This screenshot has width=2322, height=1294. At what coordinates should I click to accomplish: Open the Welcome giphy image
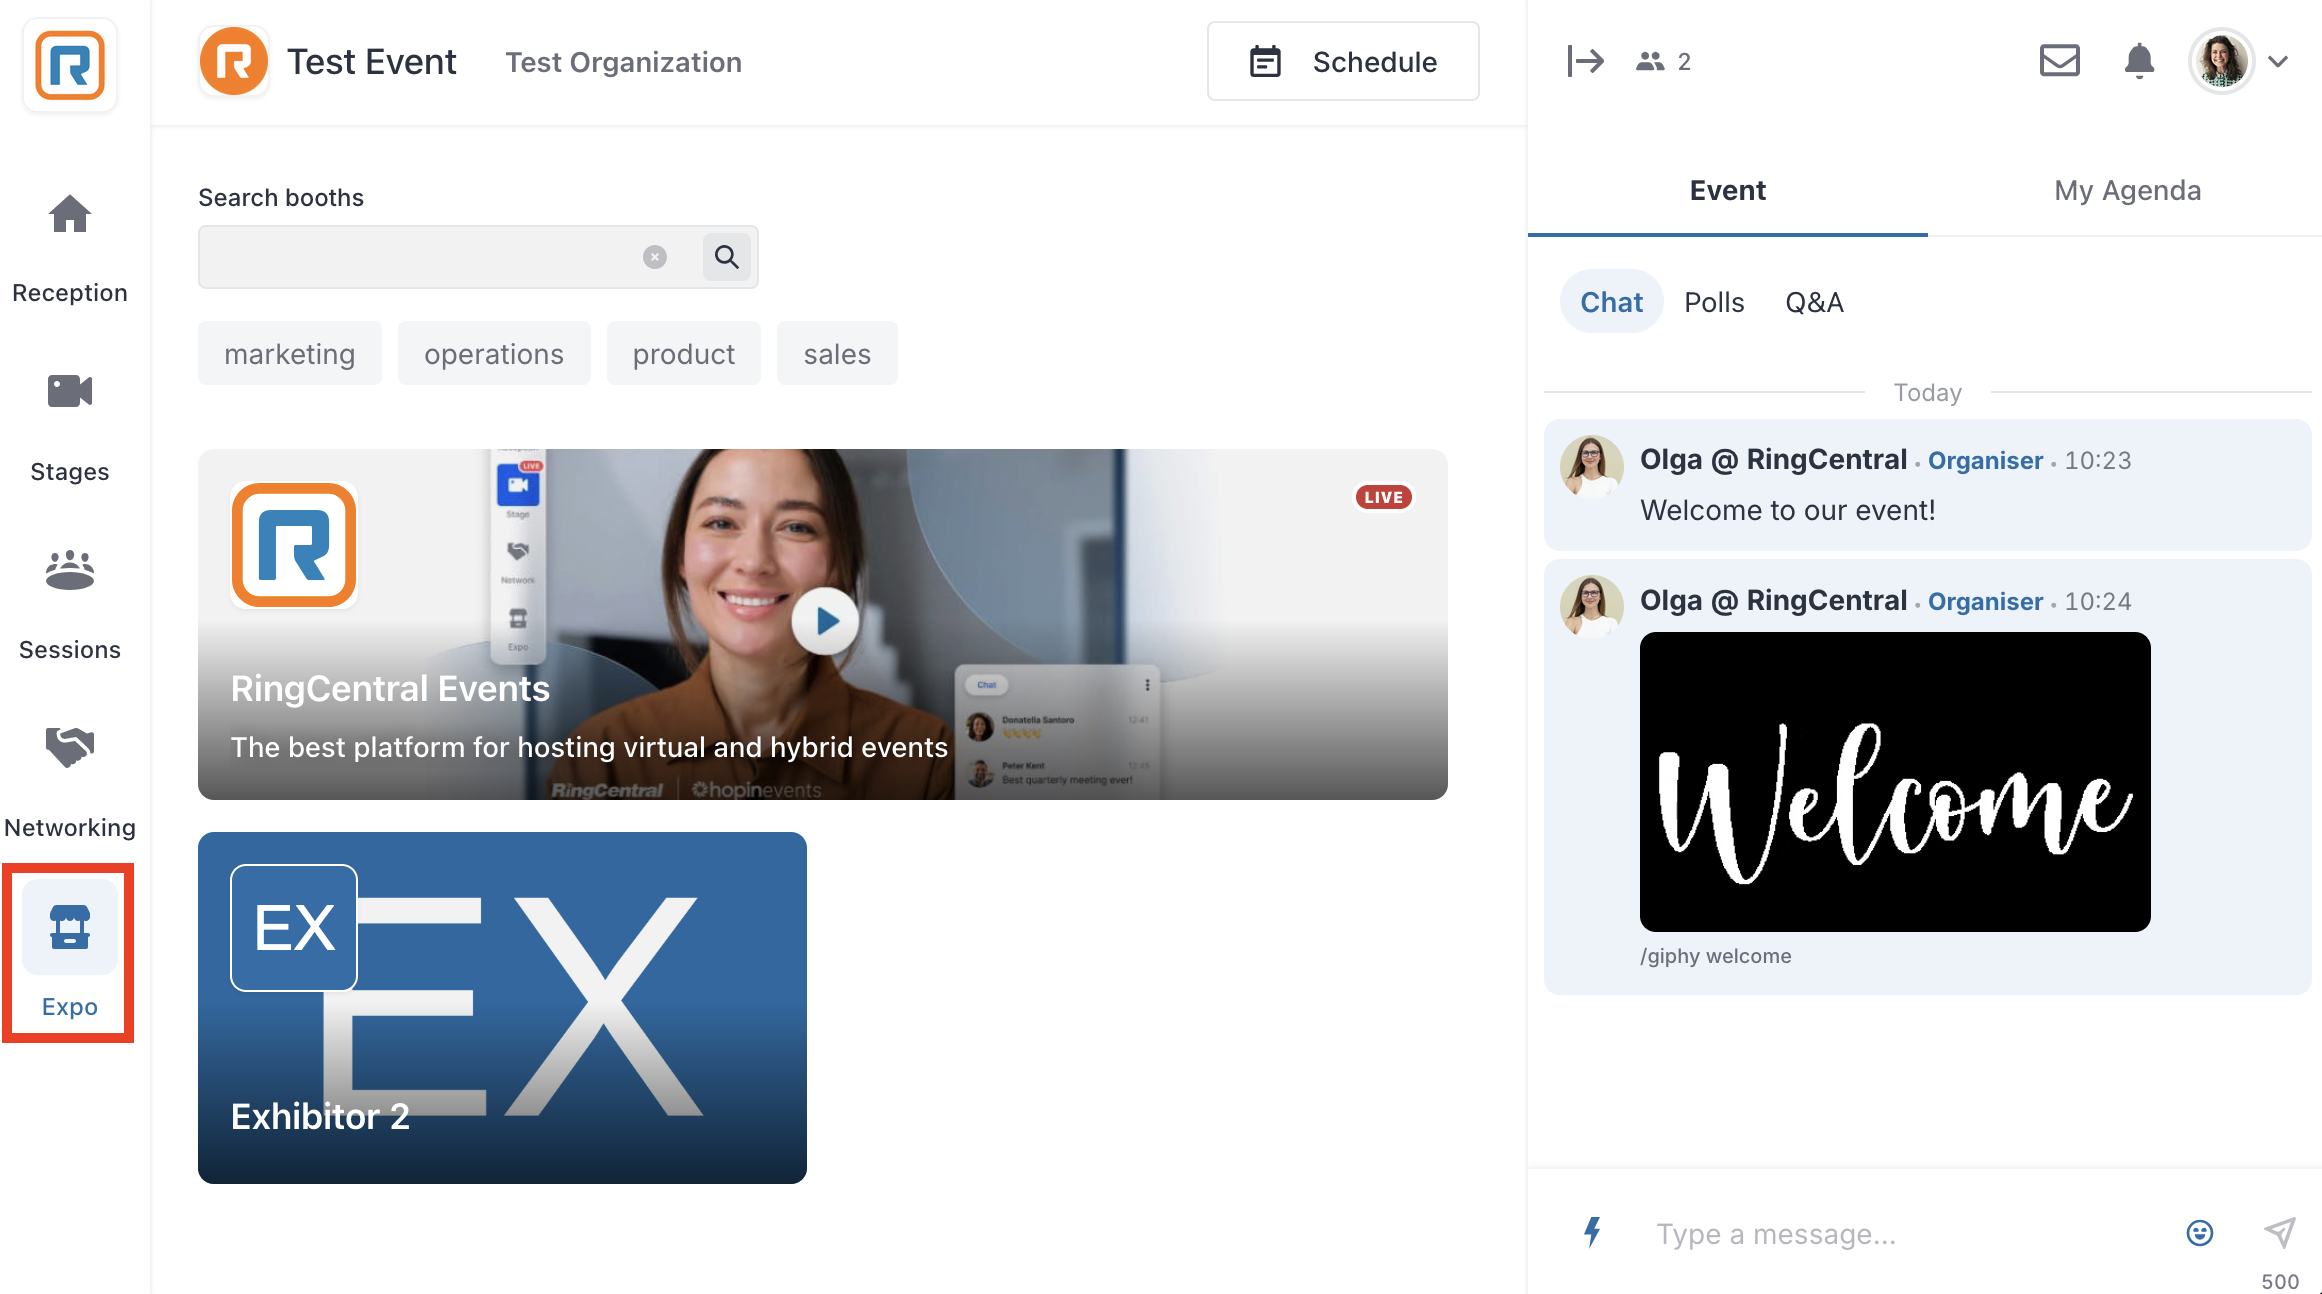pyautogui.click(x=1895, y=782)
